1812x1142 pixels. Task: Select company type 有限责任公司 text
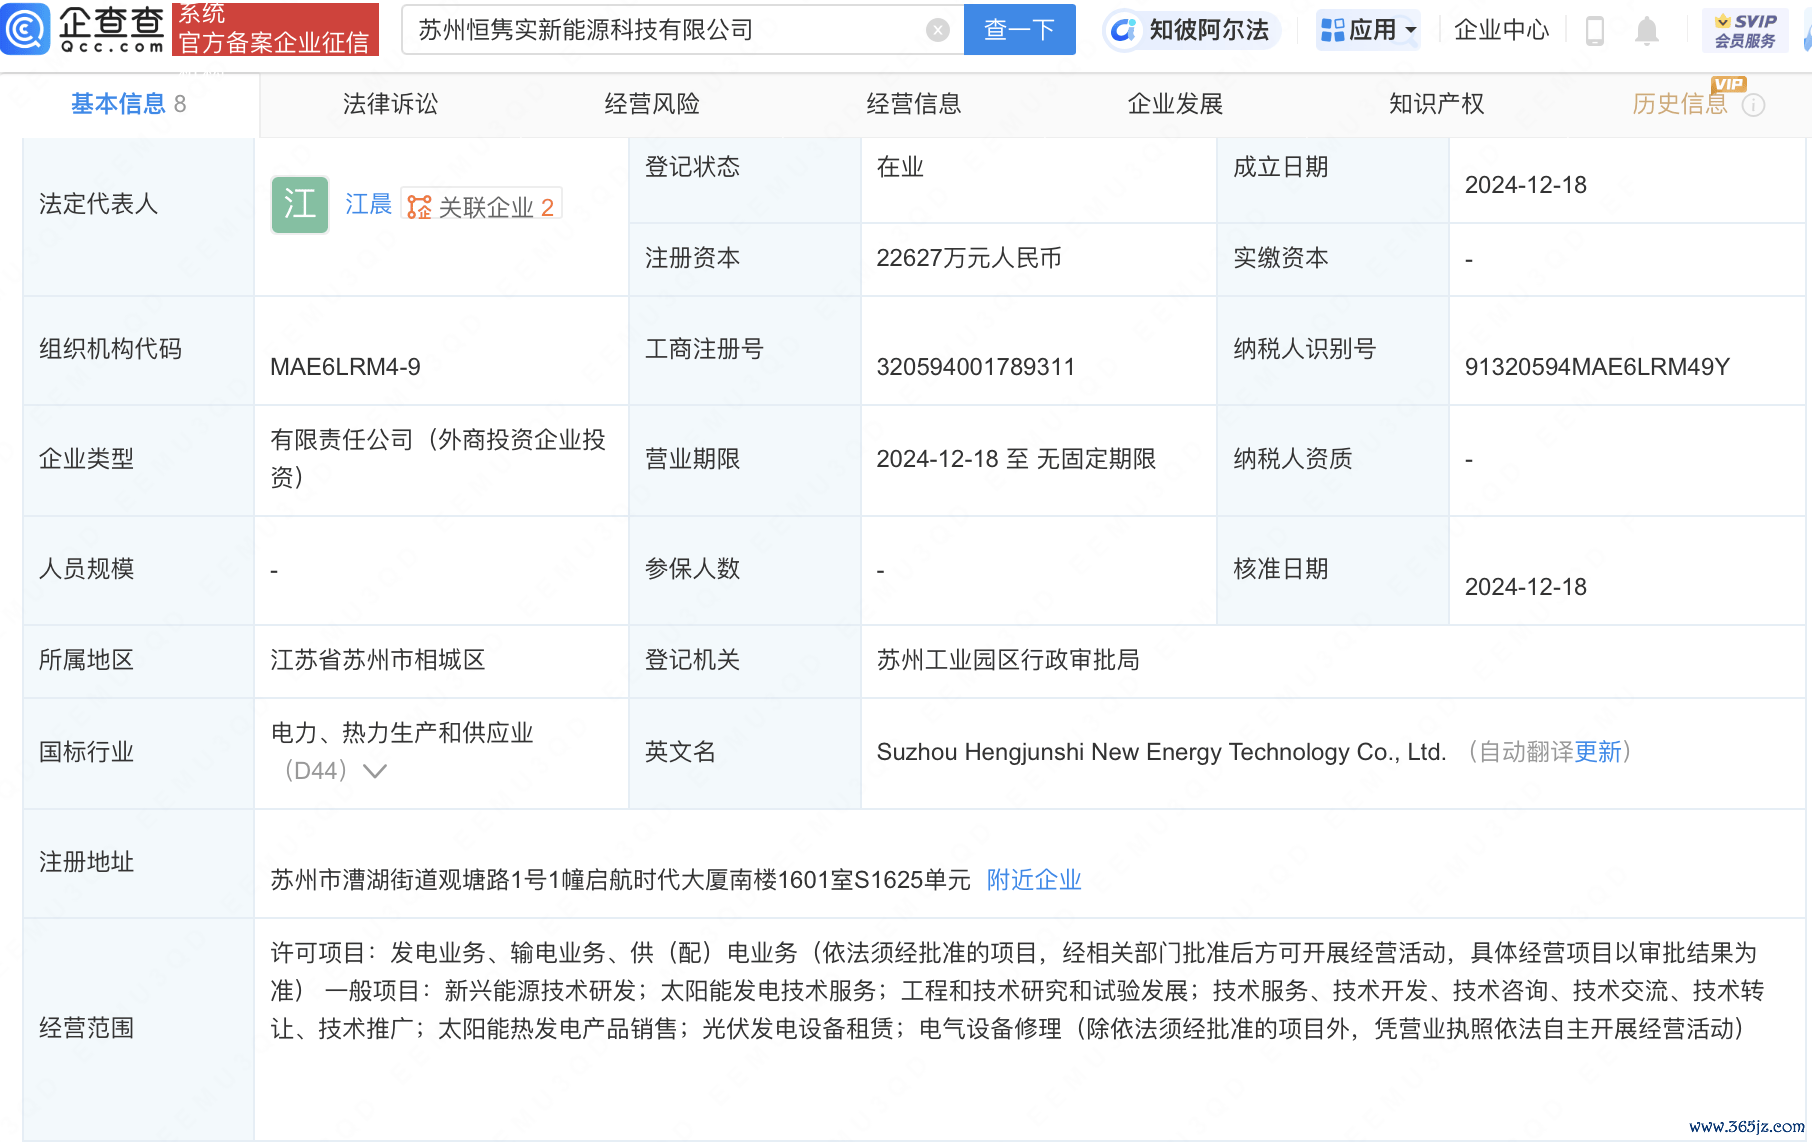[438, 458]
